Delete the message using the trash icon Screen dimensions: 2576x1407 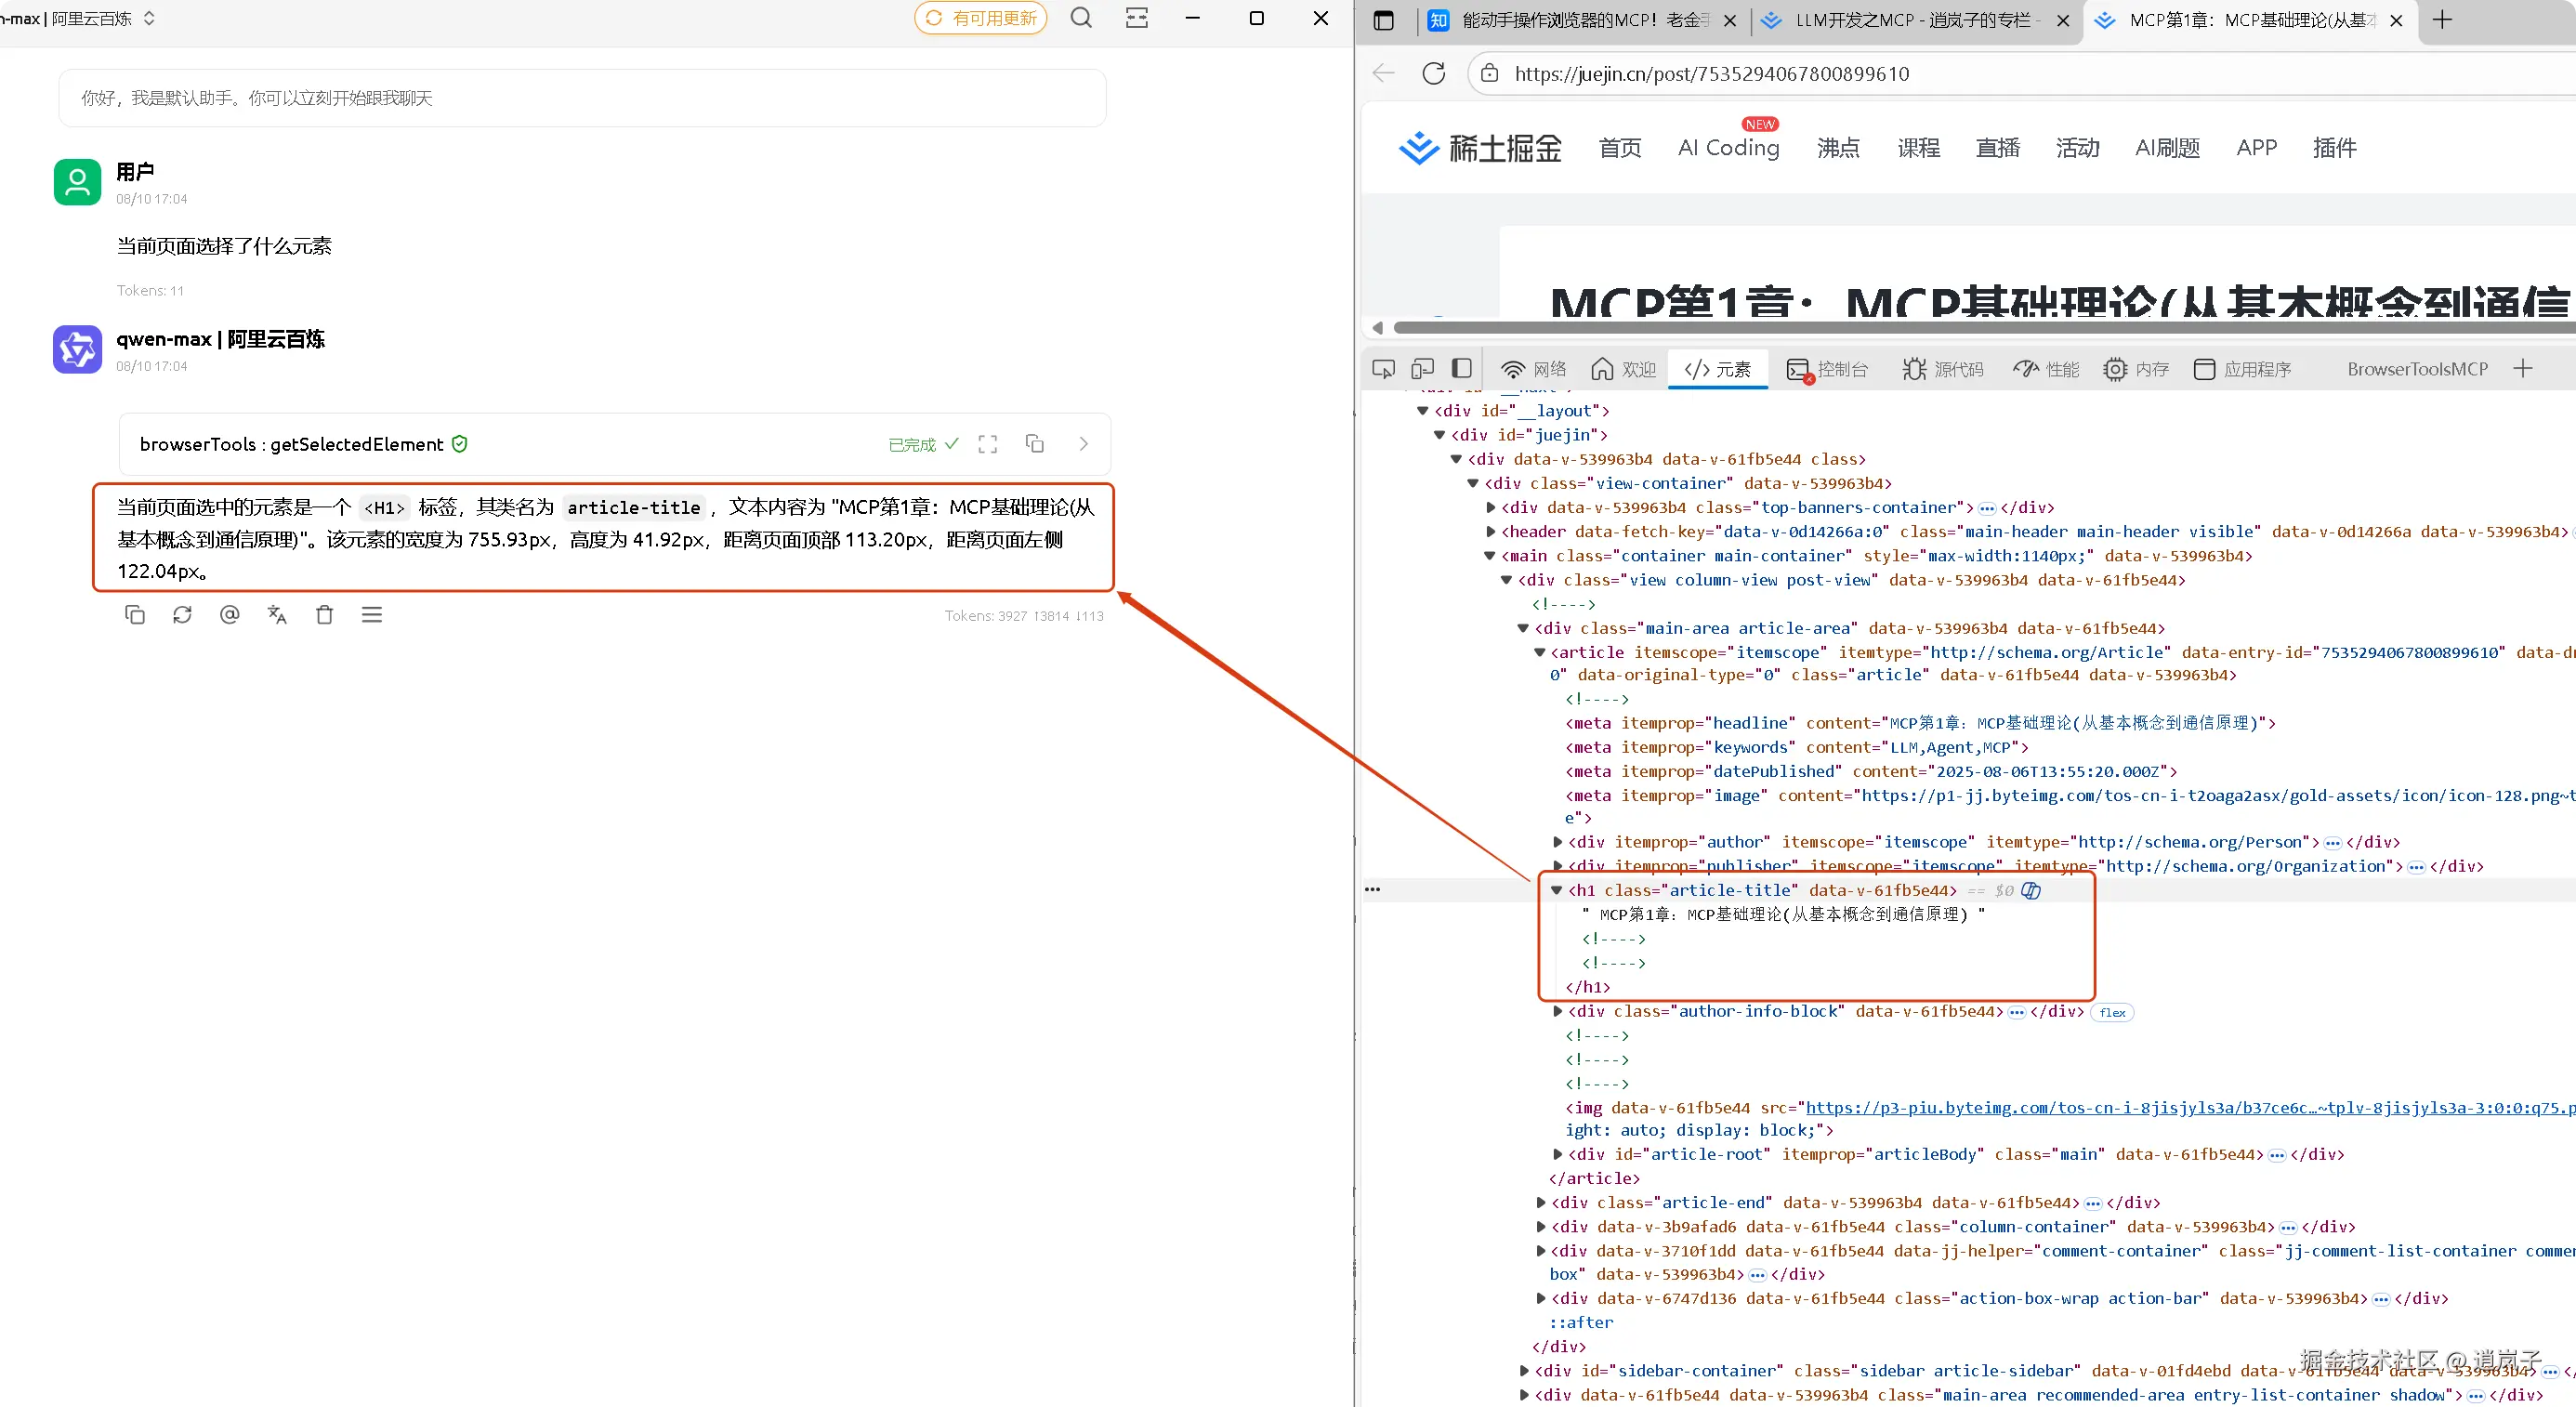[324, 615]
